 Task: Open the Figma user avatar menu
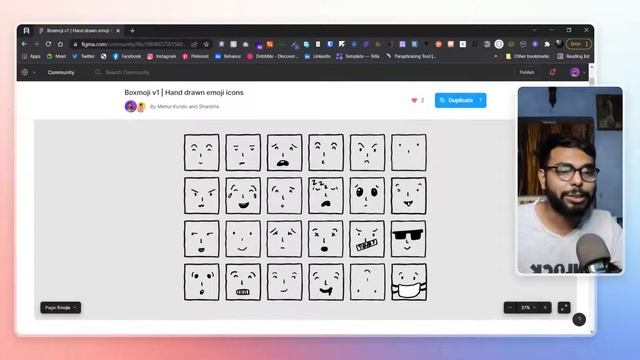click(575, 72)
